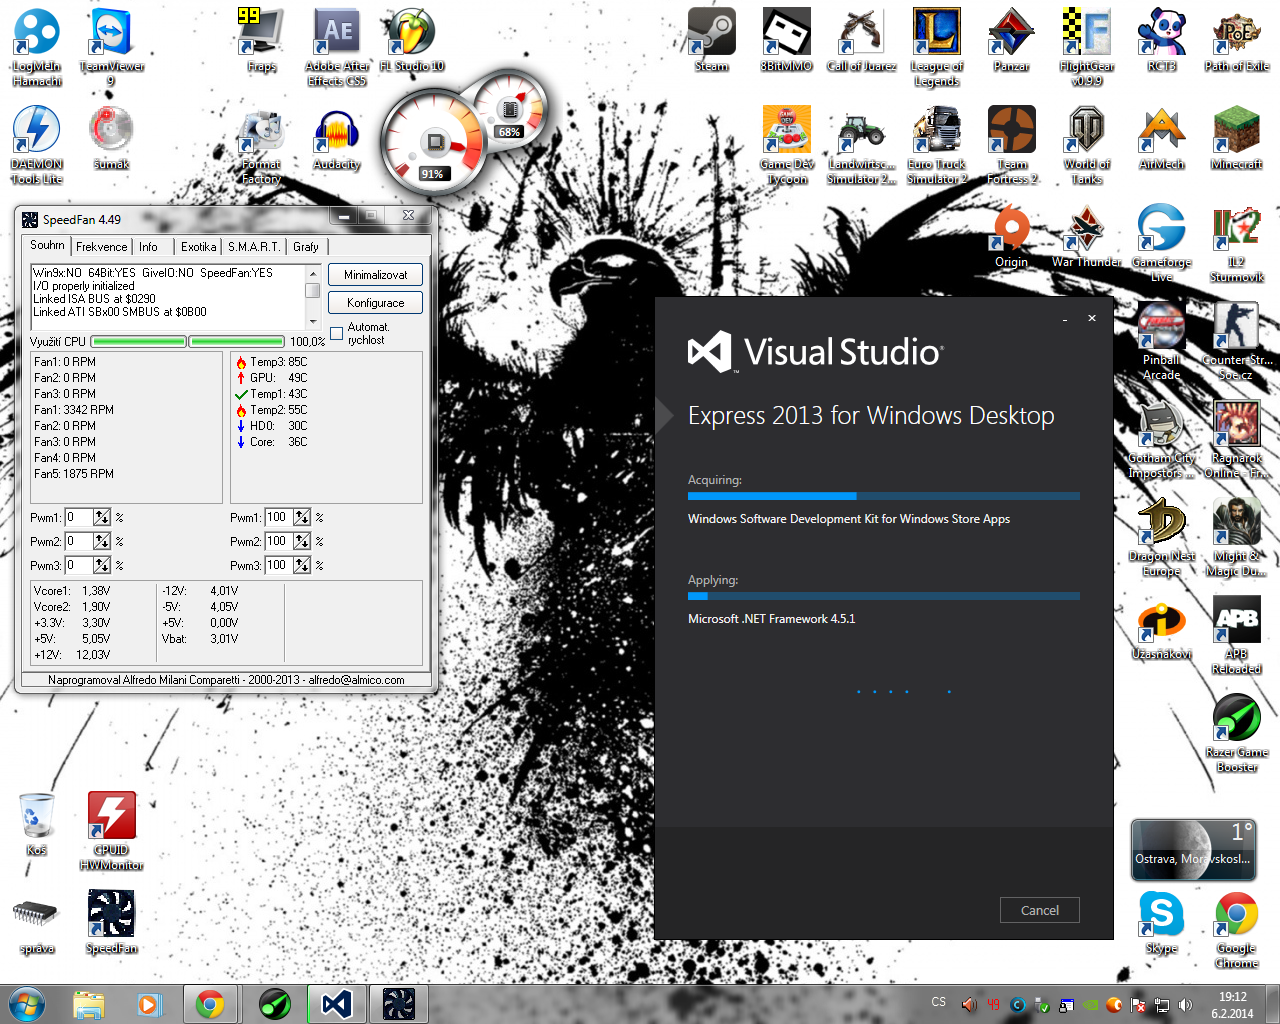Open DAEMON Tools Lite shortcut

37,145
